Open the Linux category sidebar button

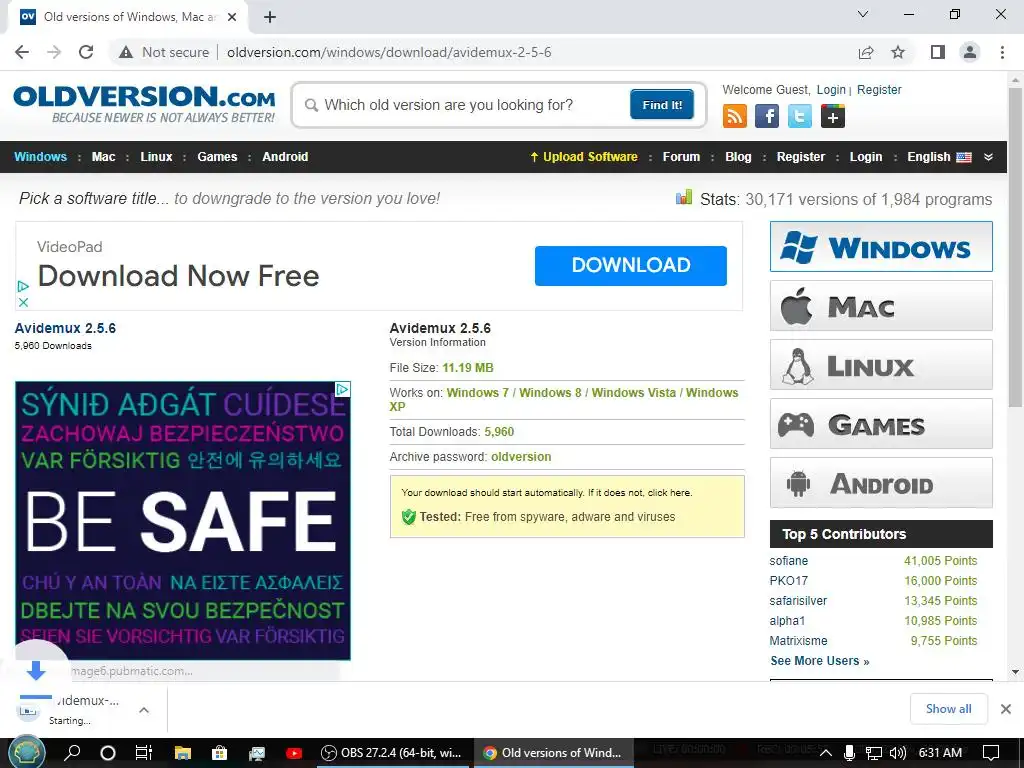point(881,364)
